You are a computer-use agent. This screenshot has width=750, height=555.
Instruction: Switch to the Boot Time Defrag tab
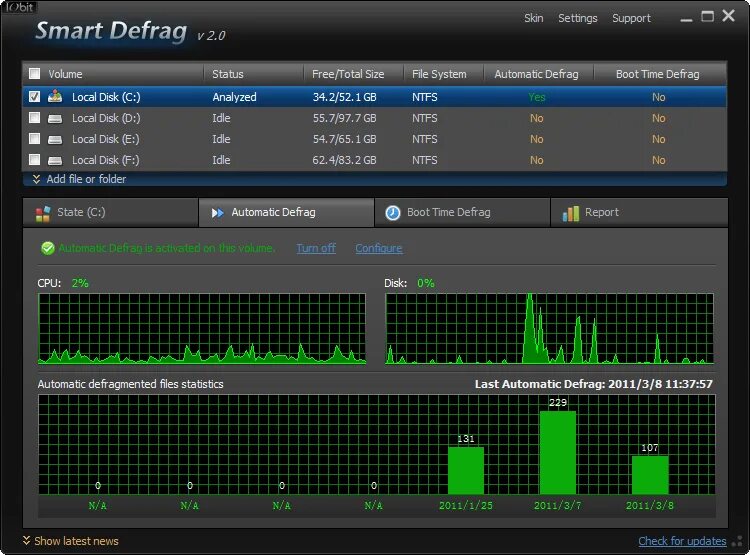(x=462, y=212)
